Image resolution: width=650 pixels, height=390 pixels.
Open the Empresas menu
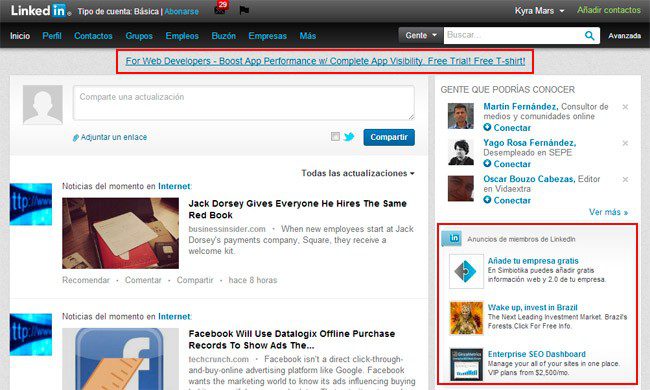click(x=267, y=36)
